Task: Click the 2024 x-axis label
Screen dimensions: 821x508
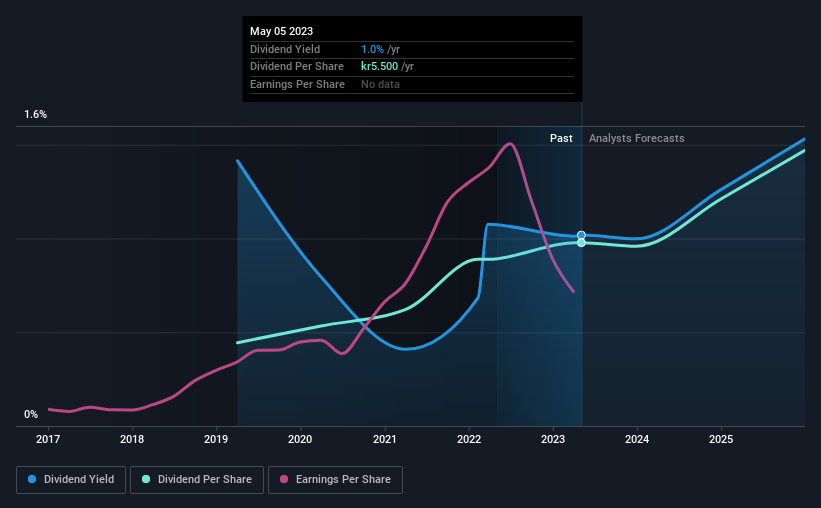Action: 637,439
